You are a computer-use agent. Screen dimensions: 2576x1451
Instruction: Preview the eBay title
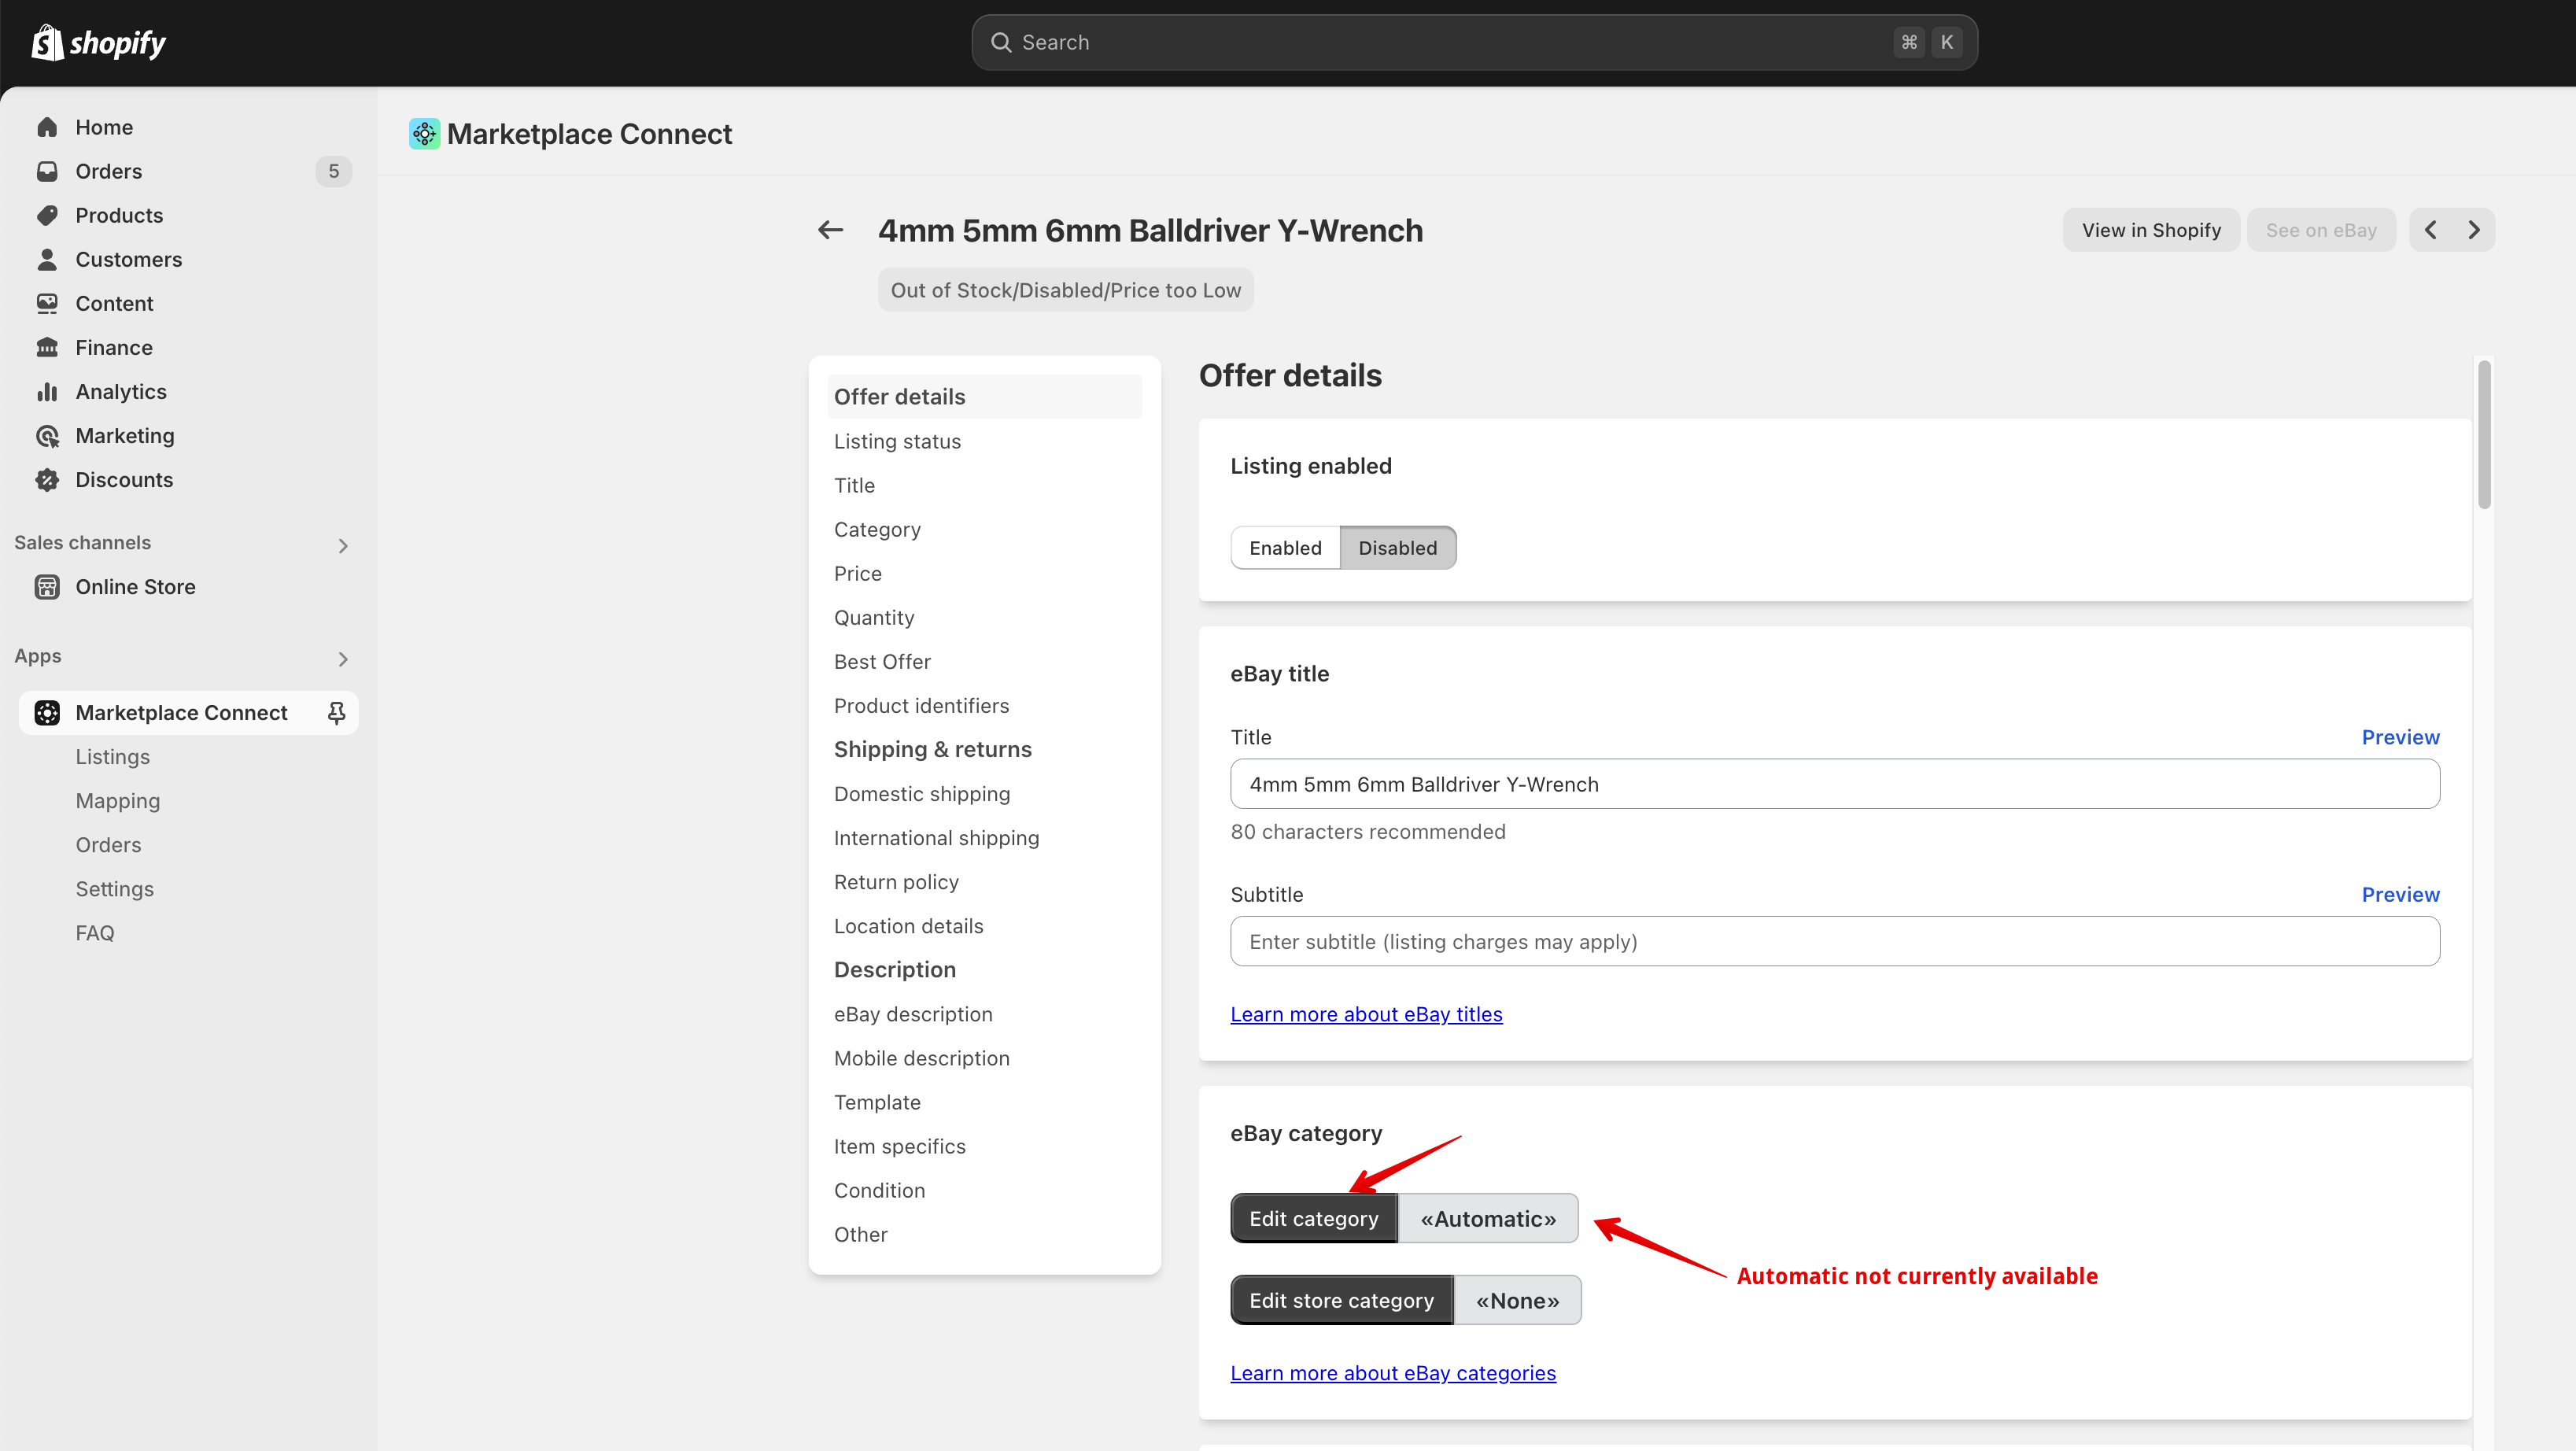tap(2400, 737)
